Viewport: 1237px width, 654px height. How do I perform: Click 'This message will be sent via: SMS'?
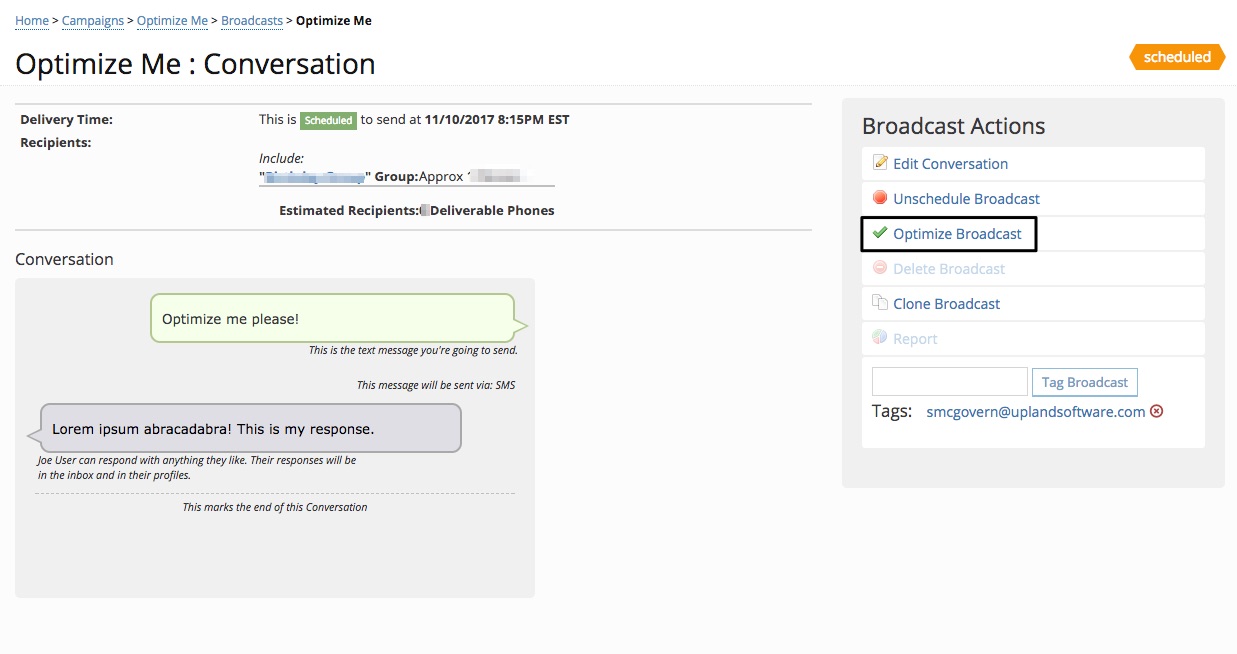pyautogui.click(x=436, y=385)
